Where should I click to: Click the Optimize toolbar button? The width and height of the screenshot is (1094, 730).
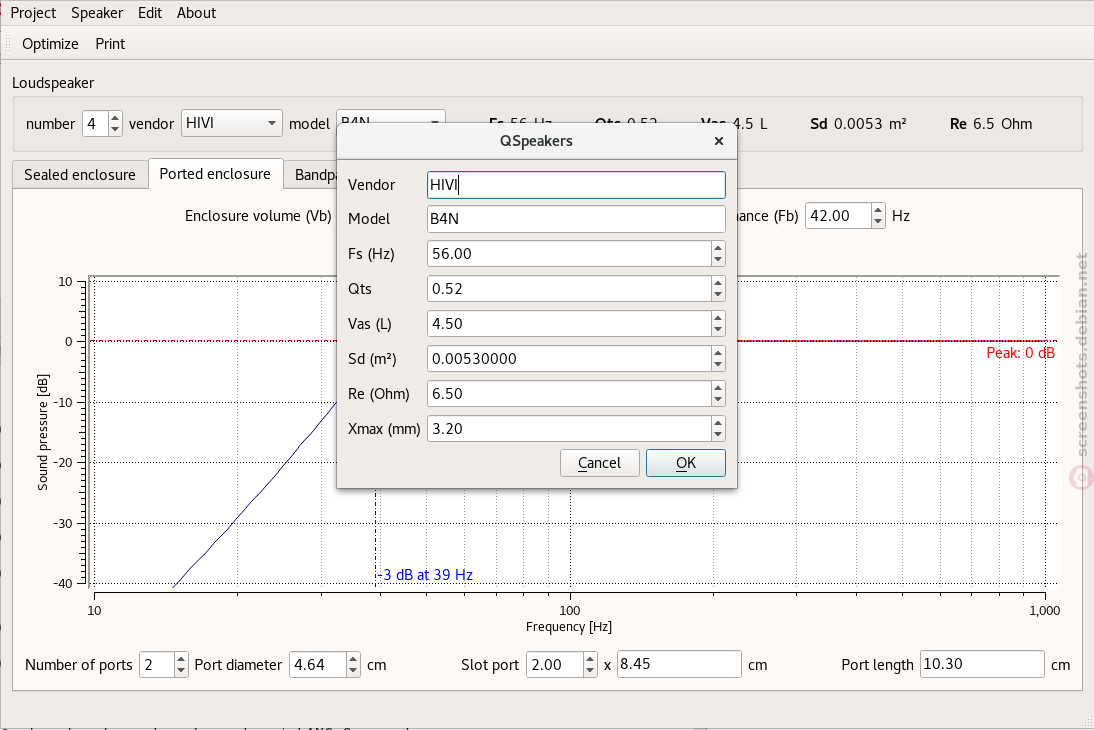click(x=50, y=43)
